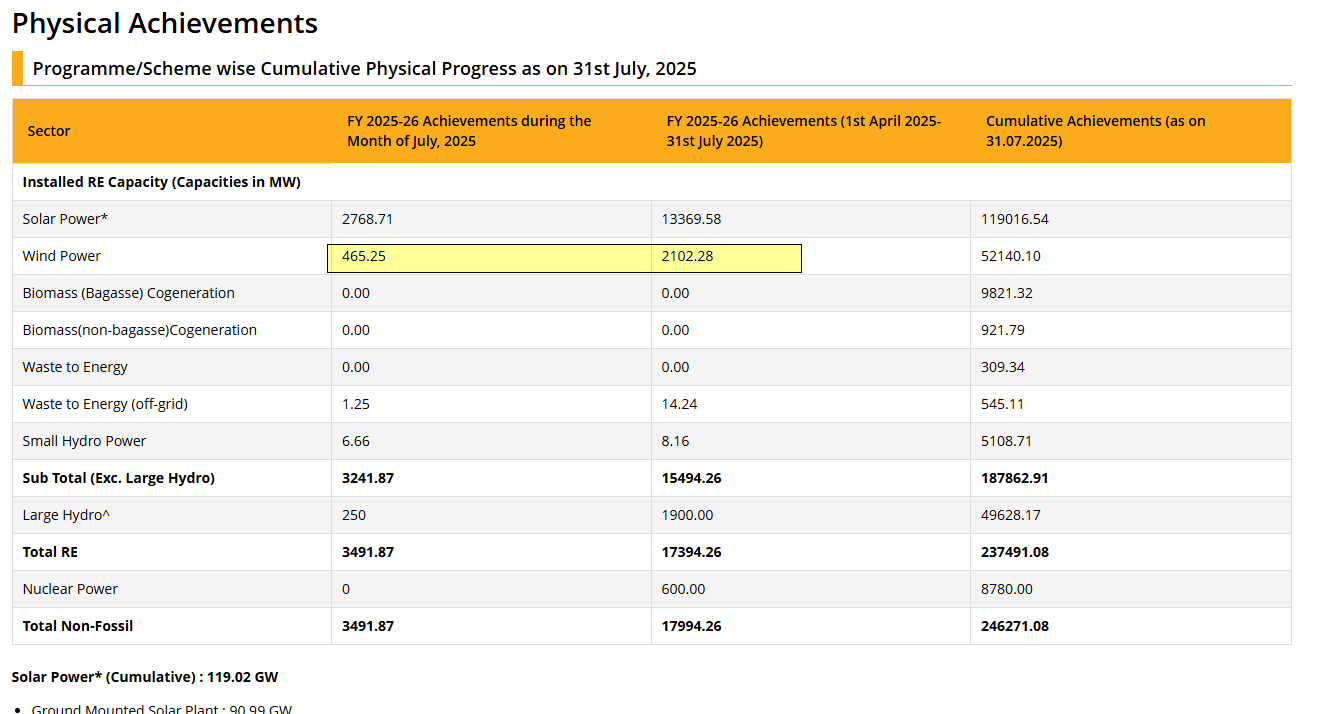Click the highlighted Wind Power value 465.25
Image resolution: width=1318 pixels, height=714 pixels.
coord(364,257)
